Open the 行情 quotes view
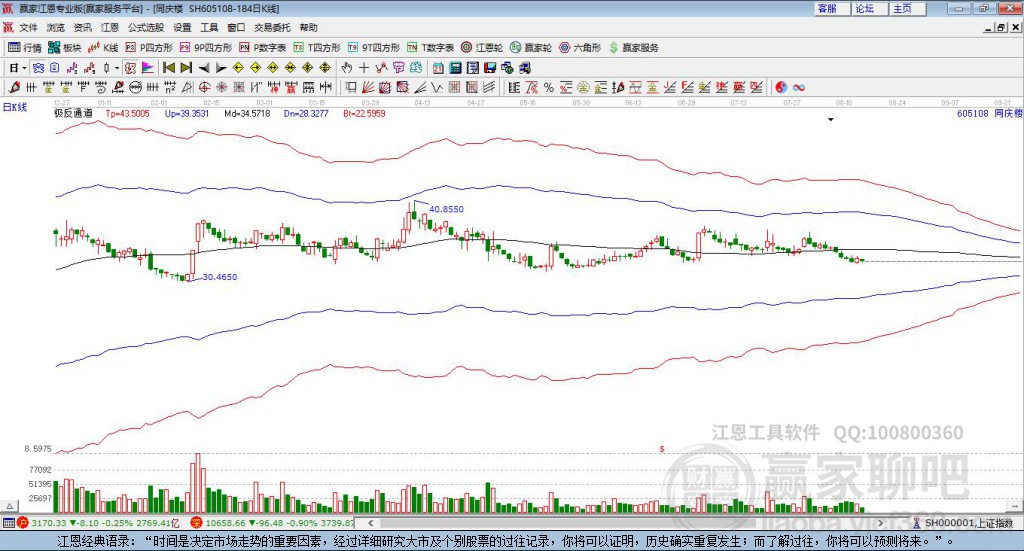Screen dimensions: 1024x551 click(x=25, y=48)
